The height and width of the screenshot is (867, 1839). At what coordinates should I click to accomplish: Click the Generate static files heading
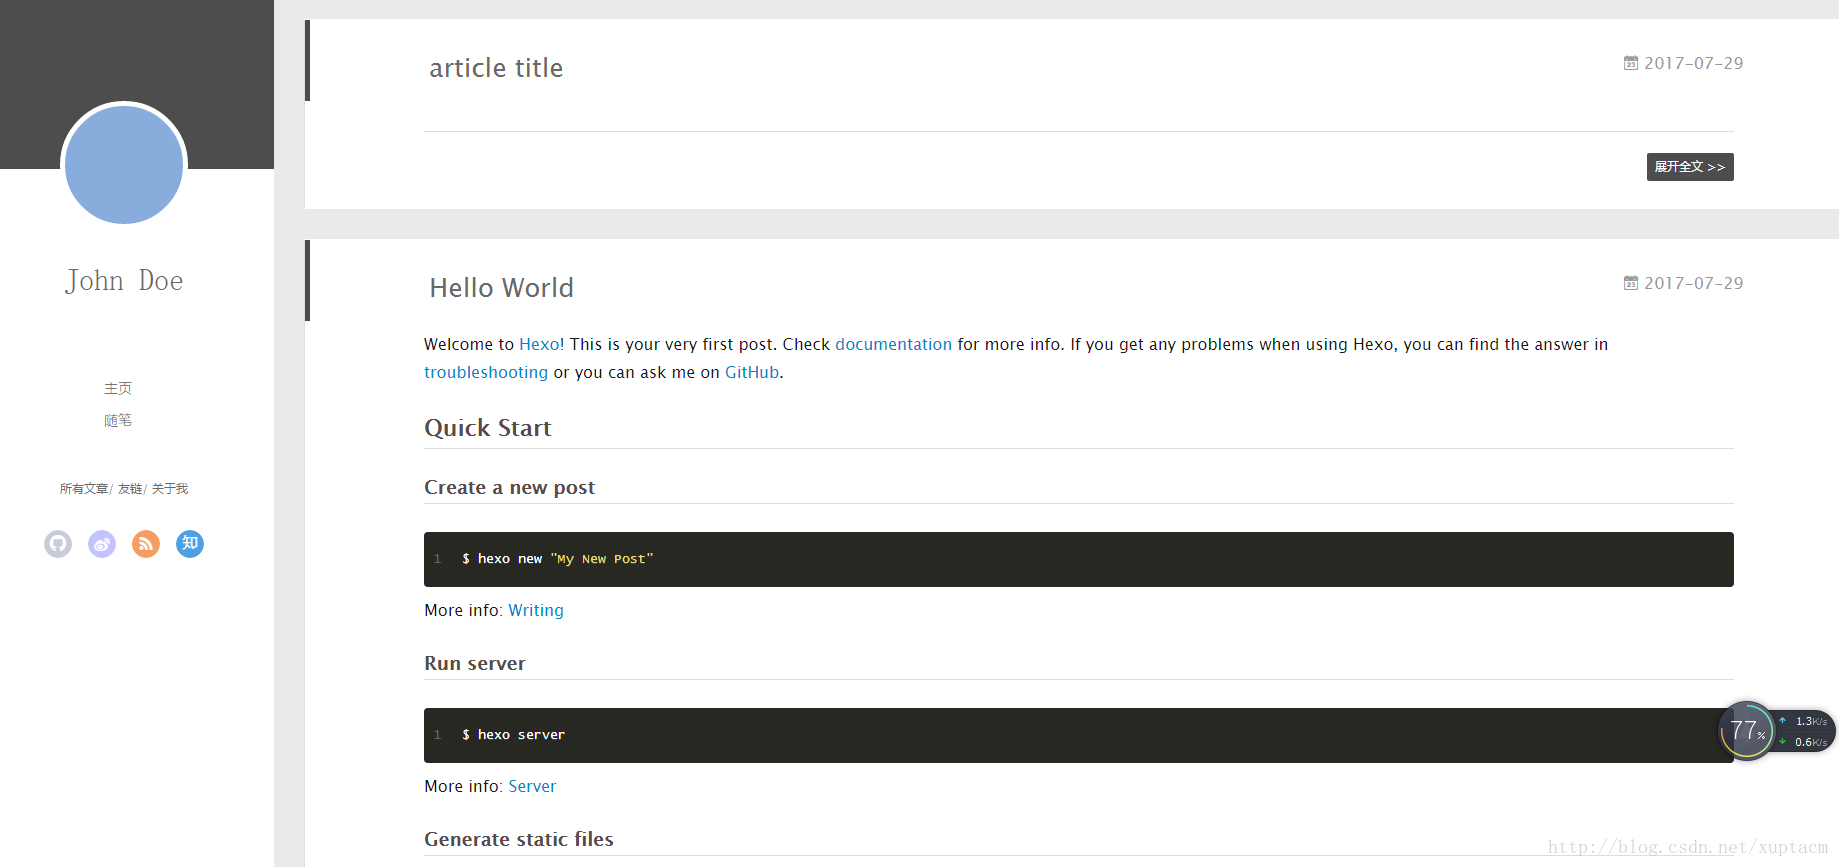click(x=519, y=839)
